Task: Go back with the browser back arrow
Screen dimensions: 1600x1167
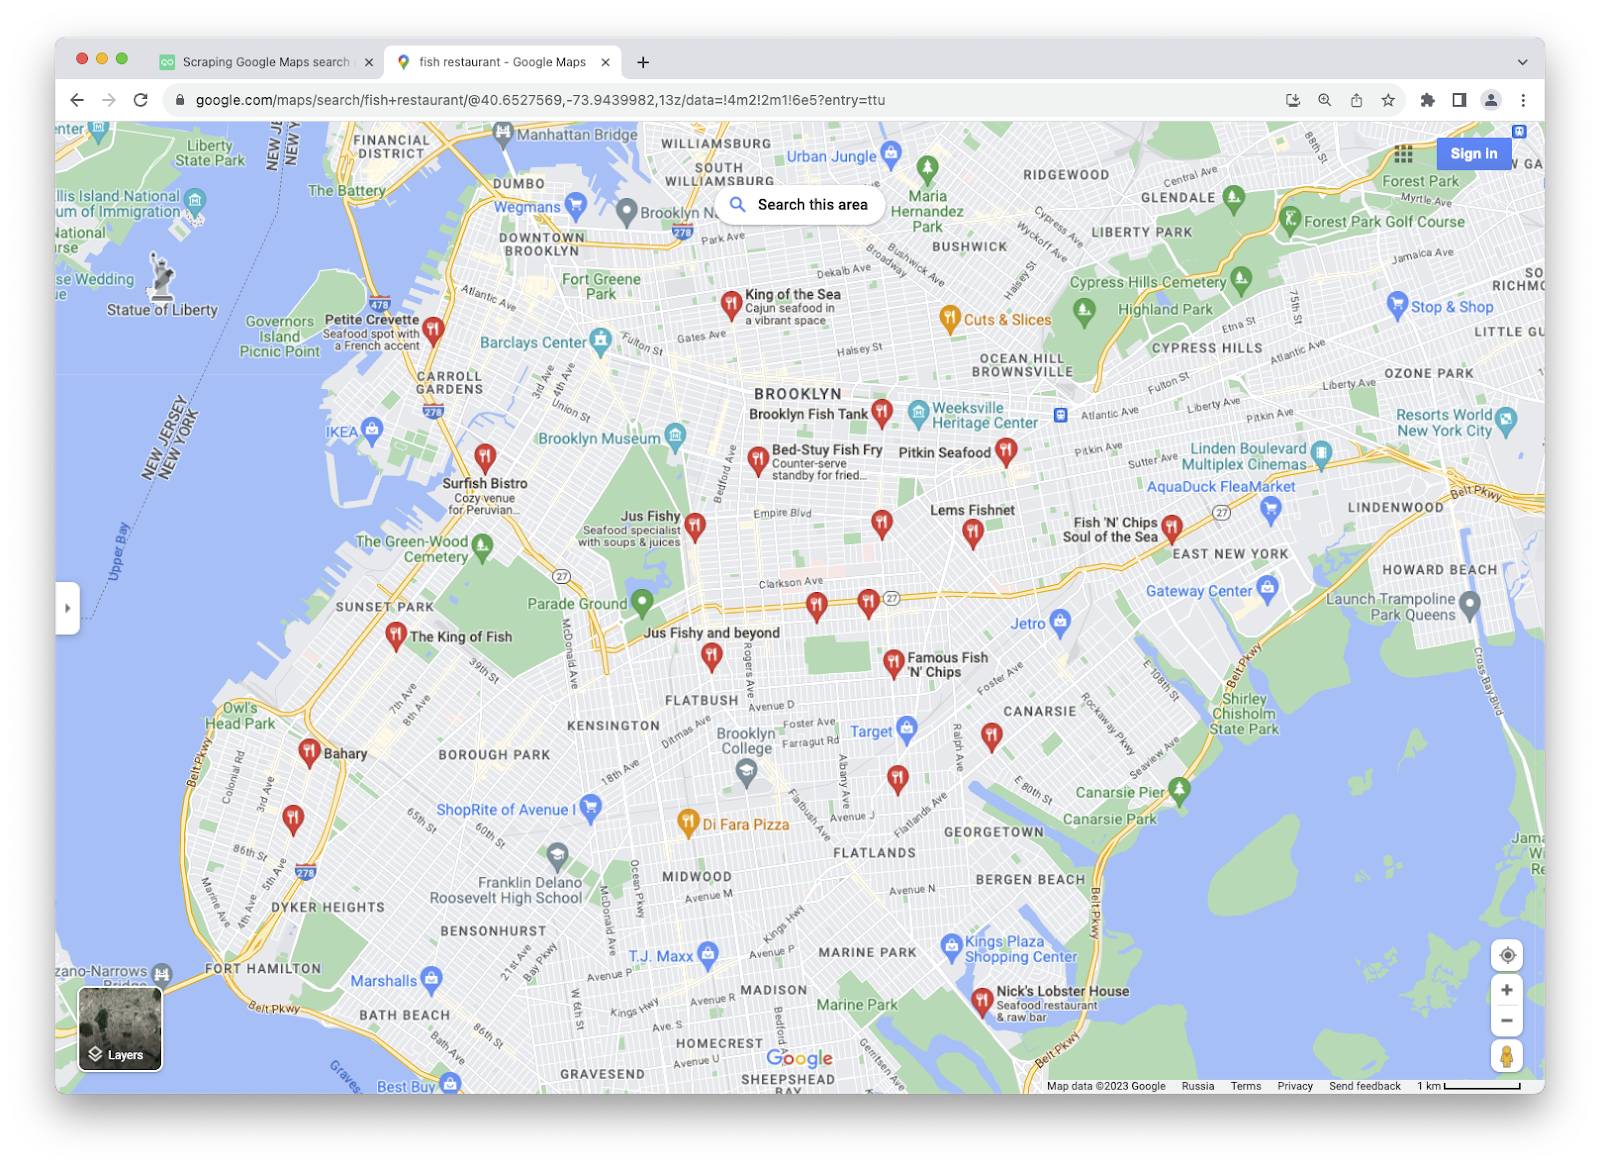Action: tap(77, 100)
